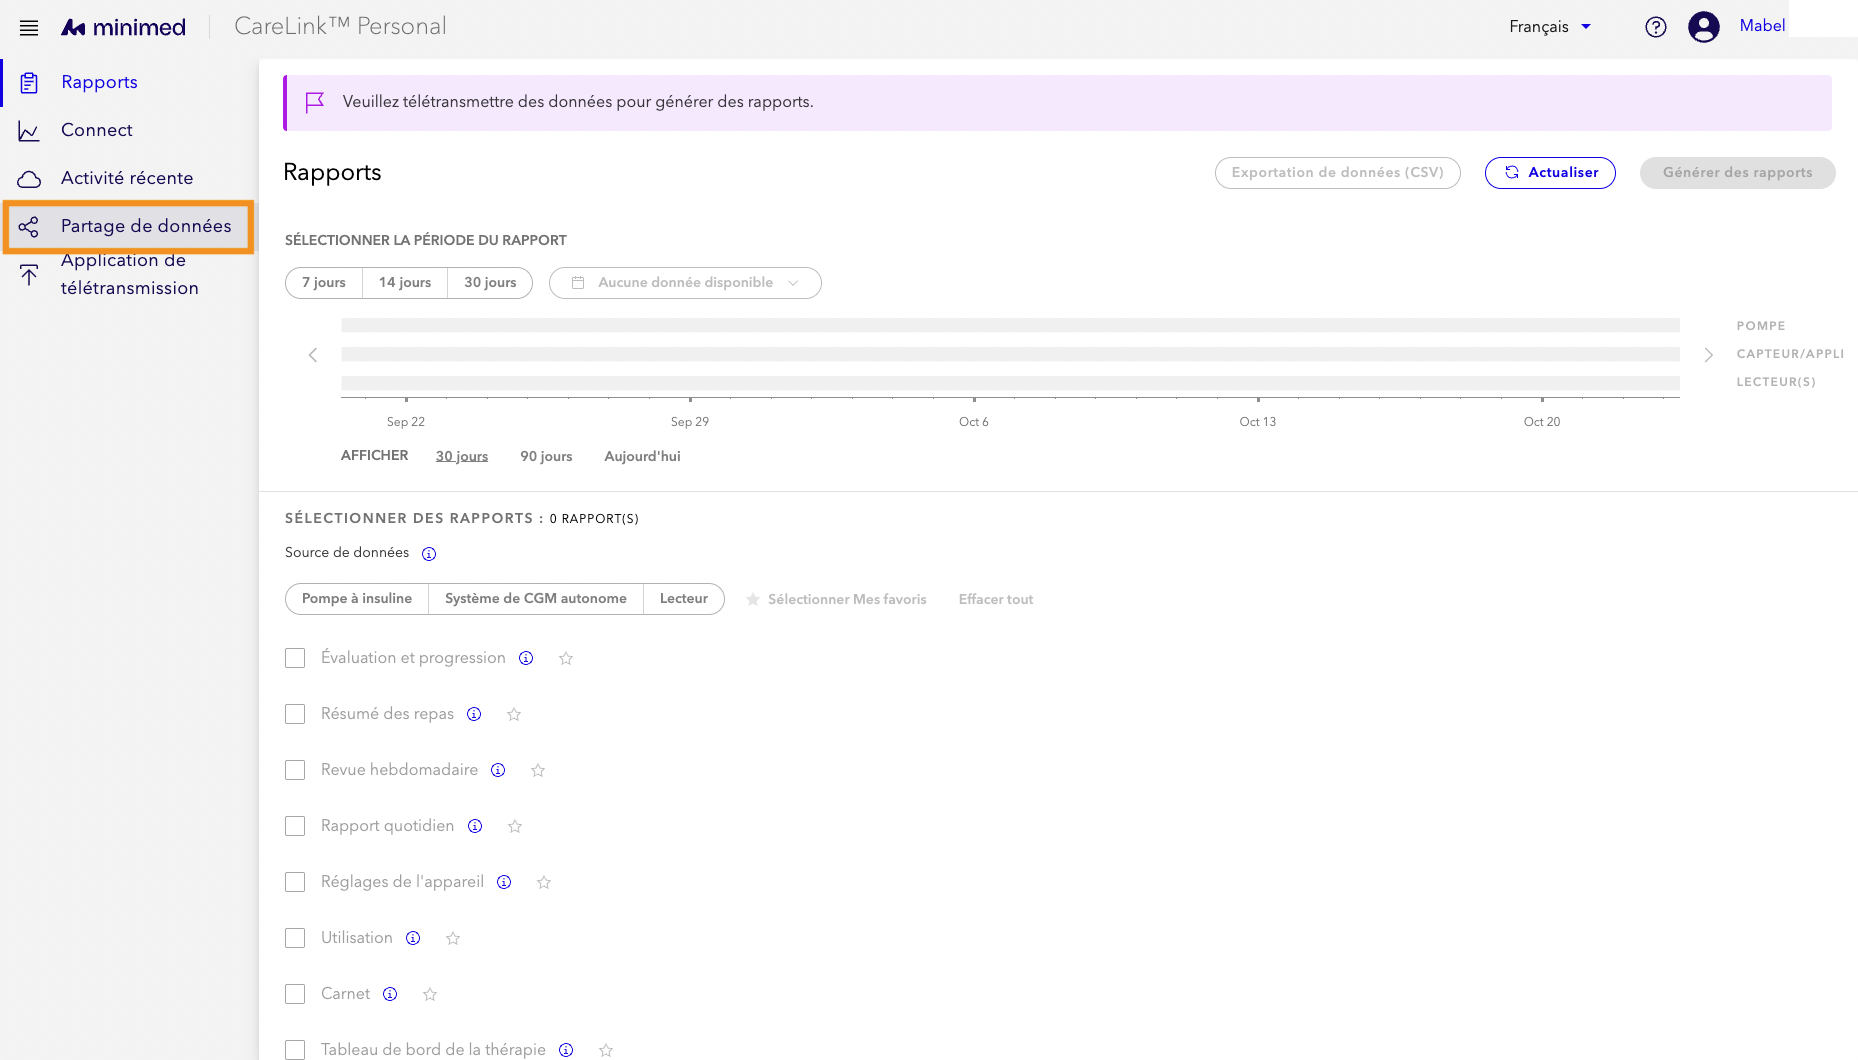Expand the Français language dropdown
The image size is (1858, 1060).
pyautogui.click(x=1550, y=27)
